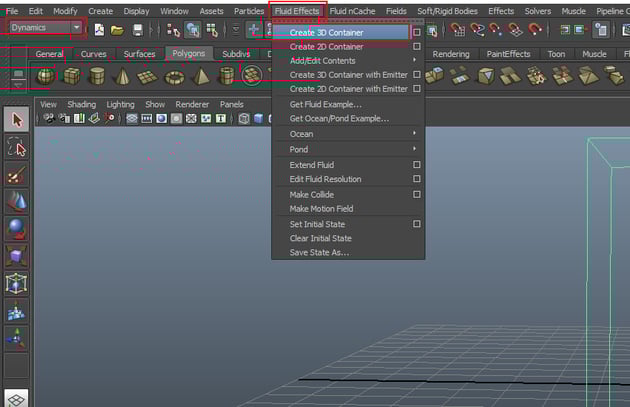Create a polygon cylinder from shelf
630x407 pixels.
(x=97, y=76)
